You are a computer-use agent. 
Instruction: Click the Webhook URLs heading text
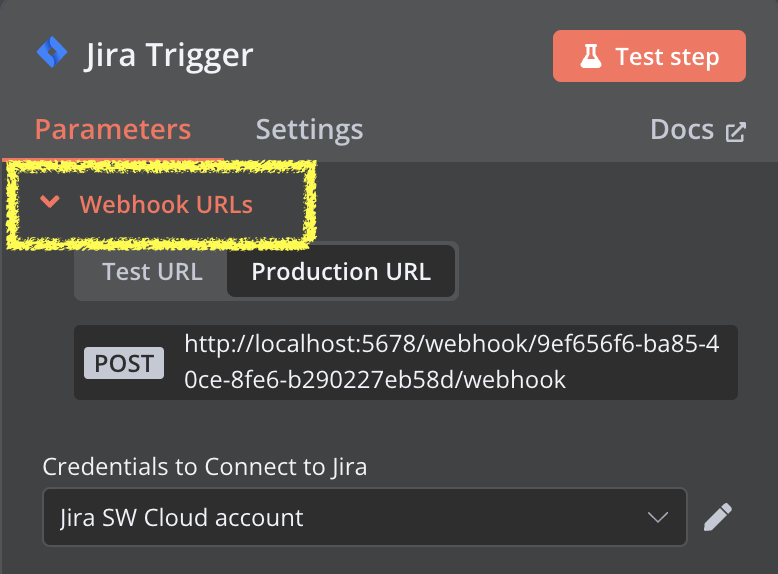166,204
